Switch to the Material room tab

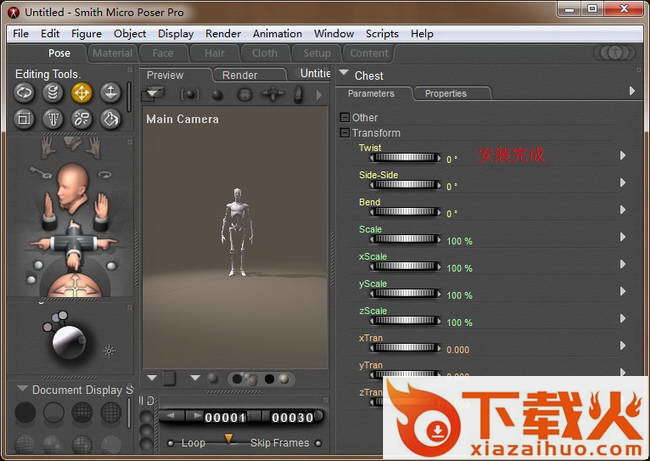[112, 53]
